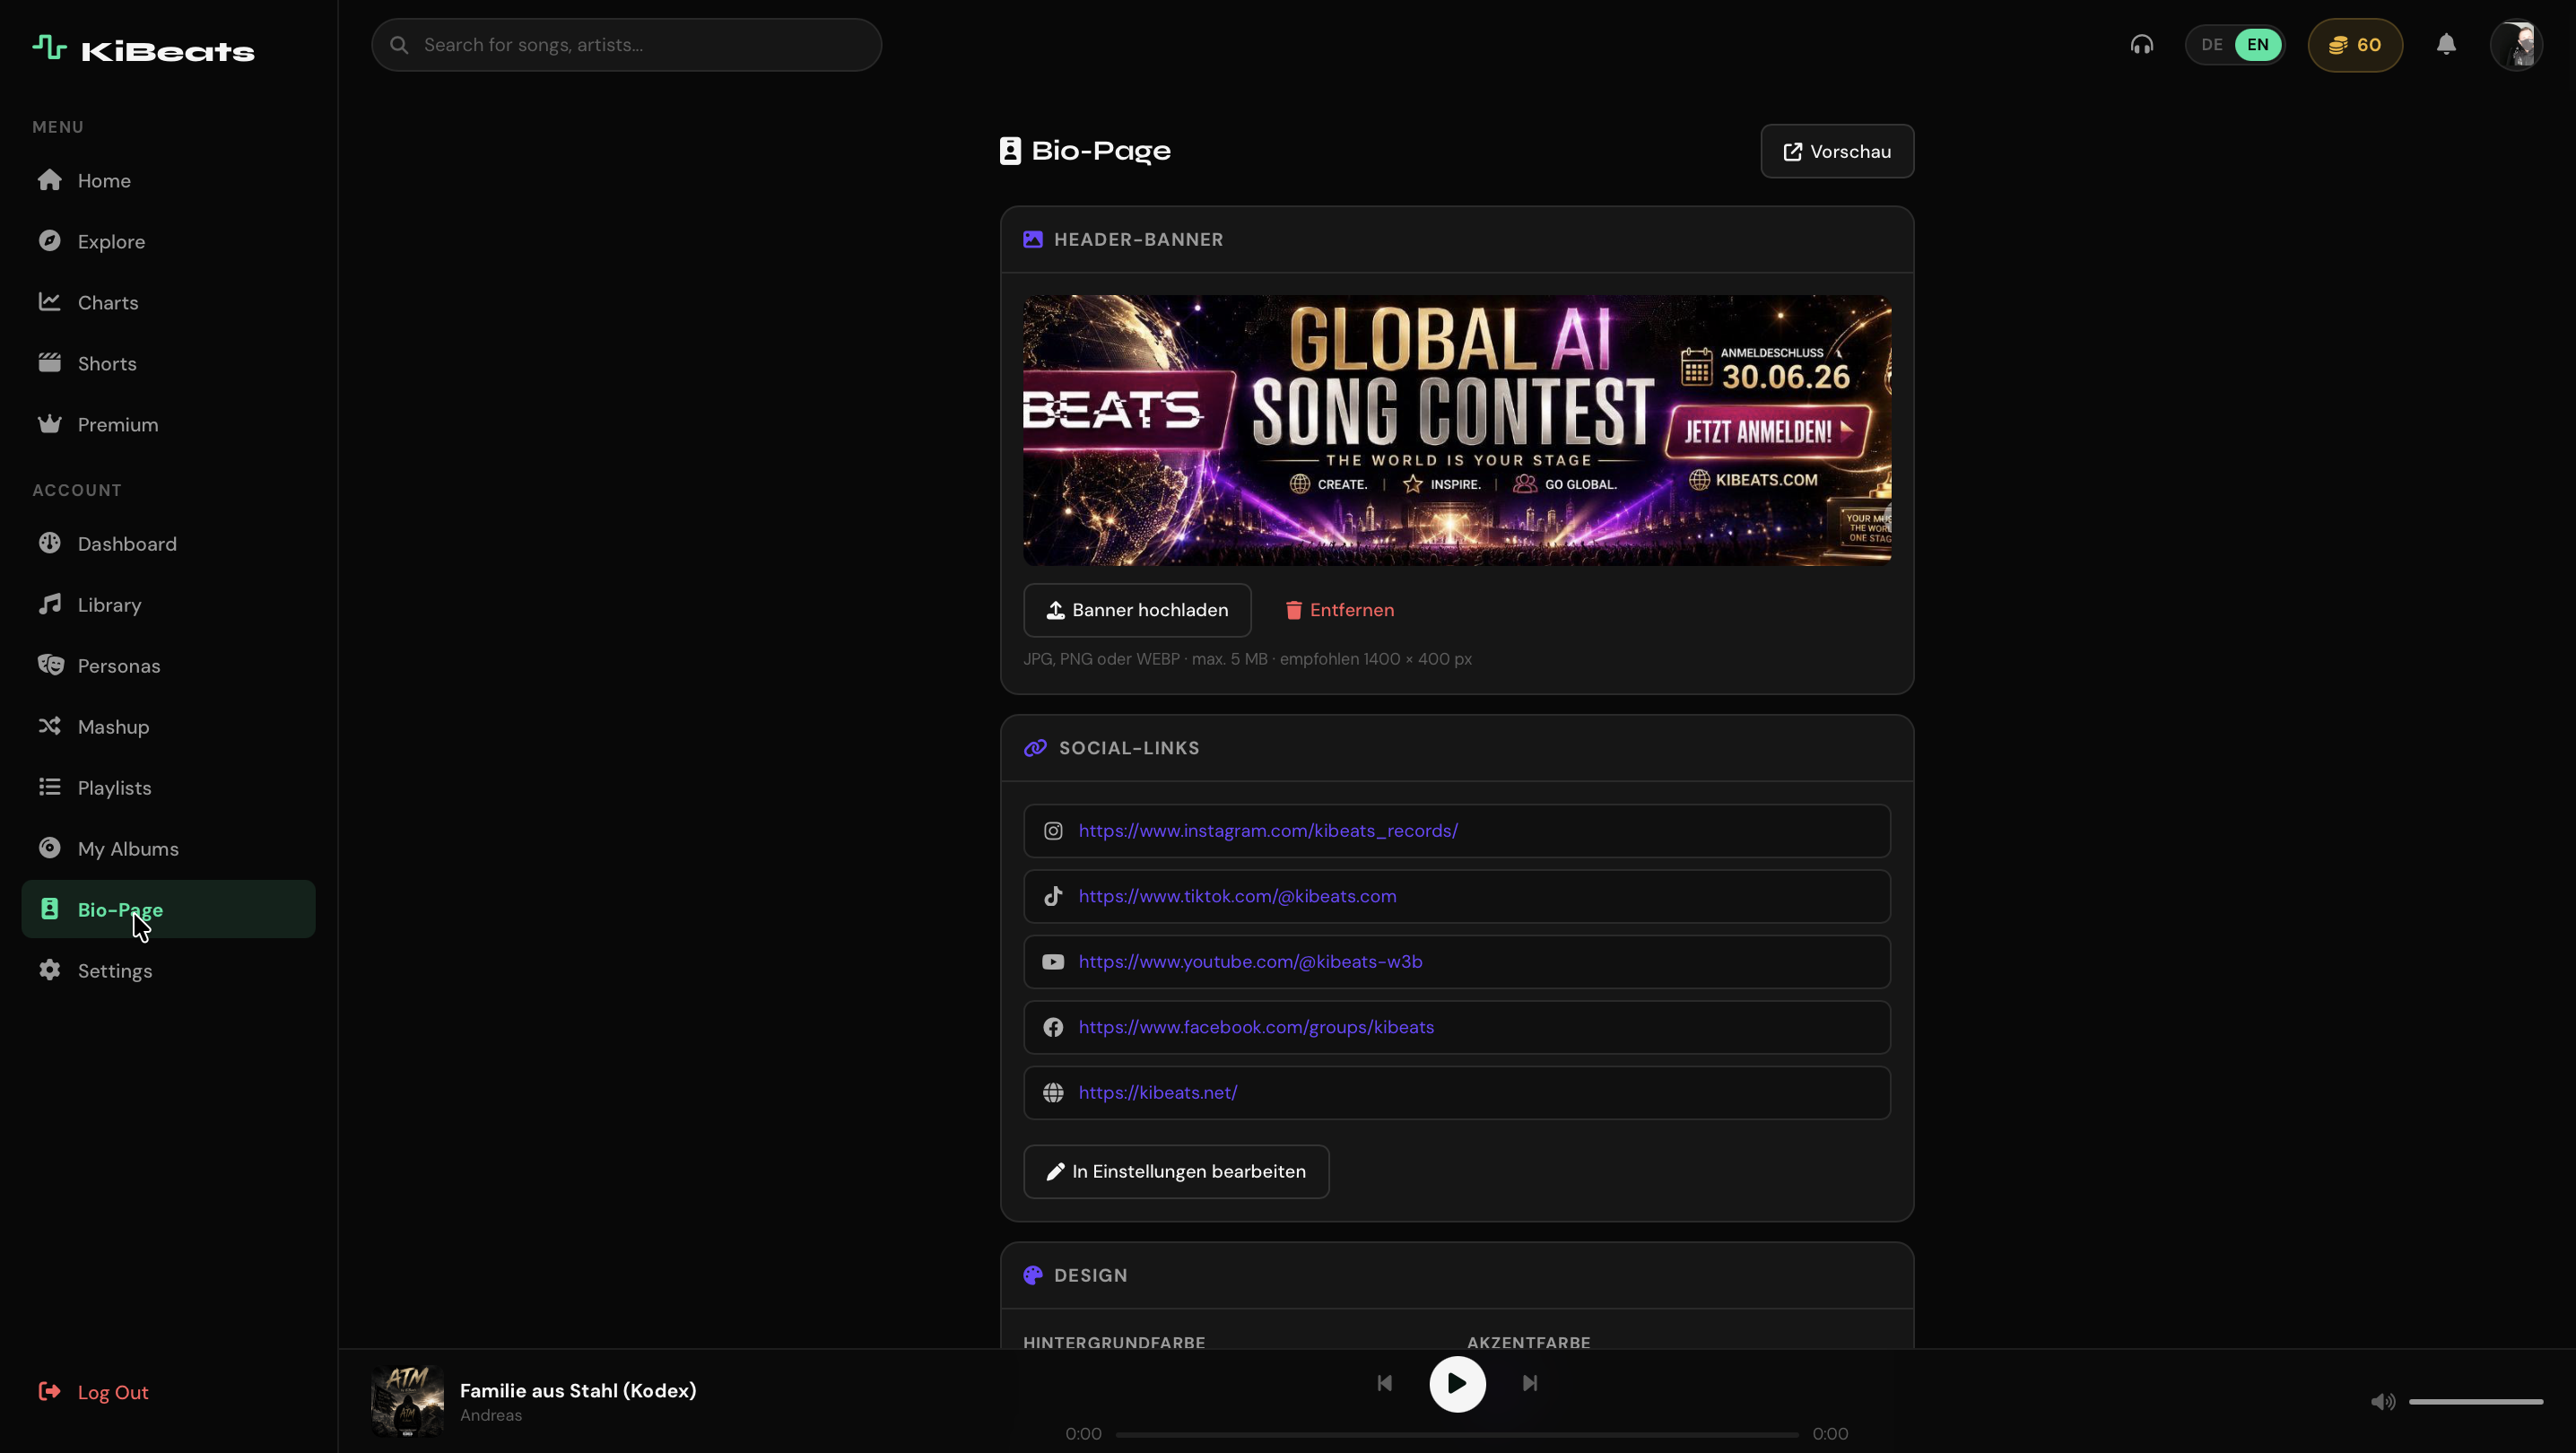Click the Header-Banner image icon
The height and width of the screenshot is (1453, 2576).
coord(1033,240)
